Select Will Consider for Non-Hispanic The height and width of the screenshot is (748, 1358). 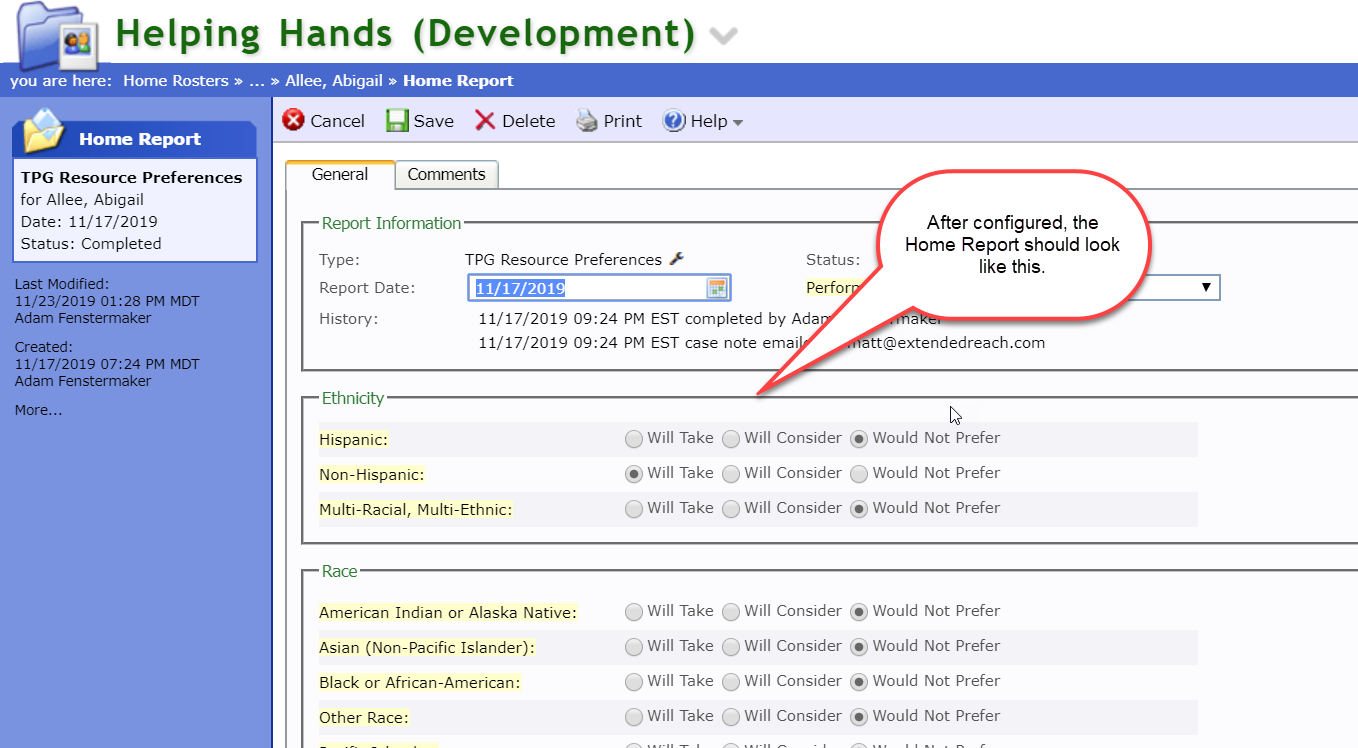click(x=731, y=474)
